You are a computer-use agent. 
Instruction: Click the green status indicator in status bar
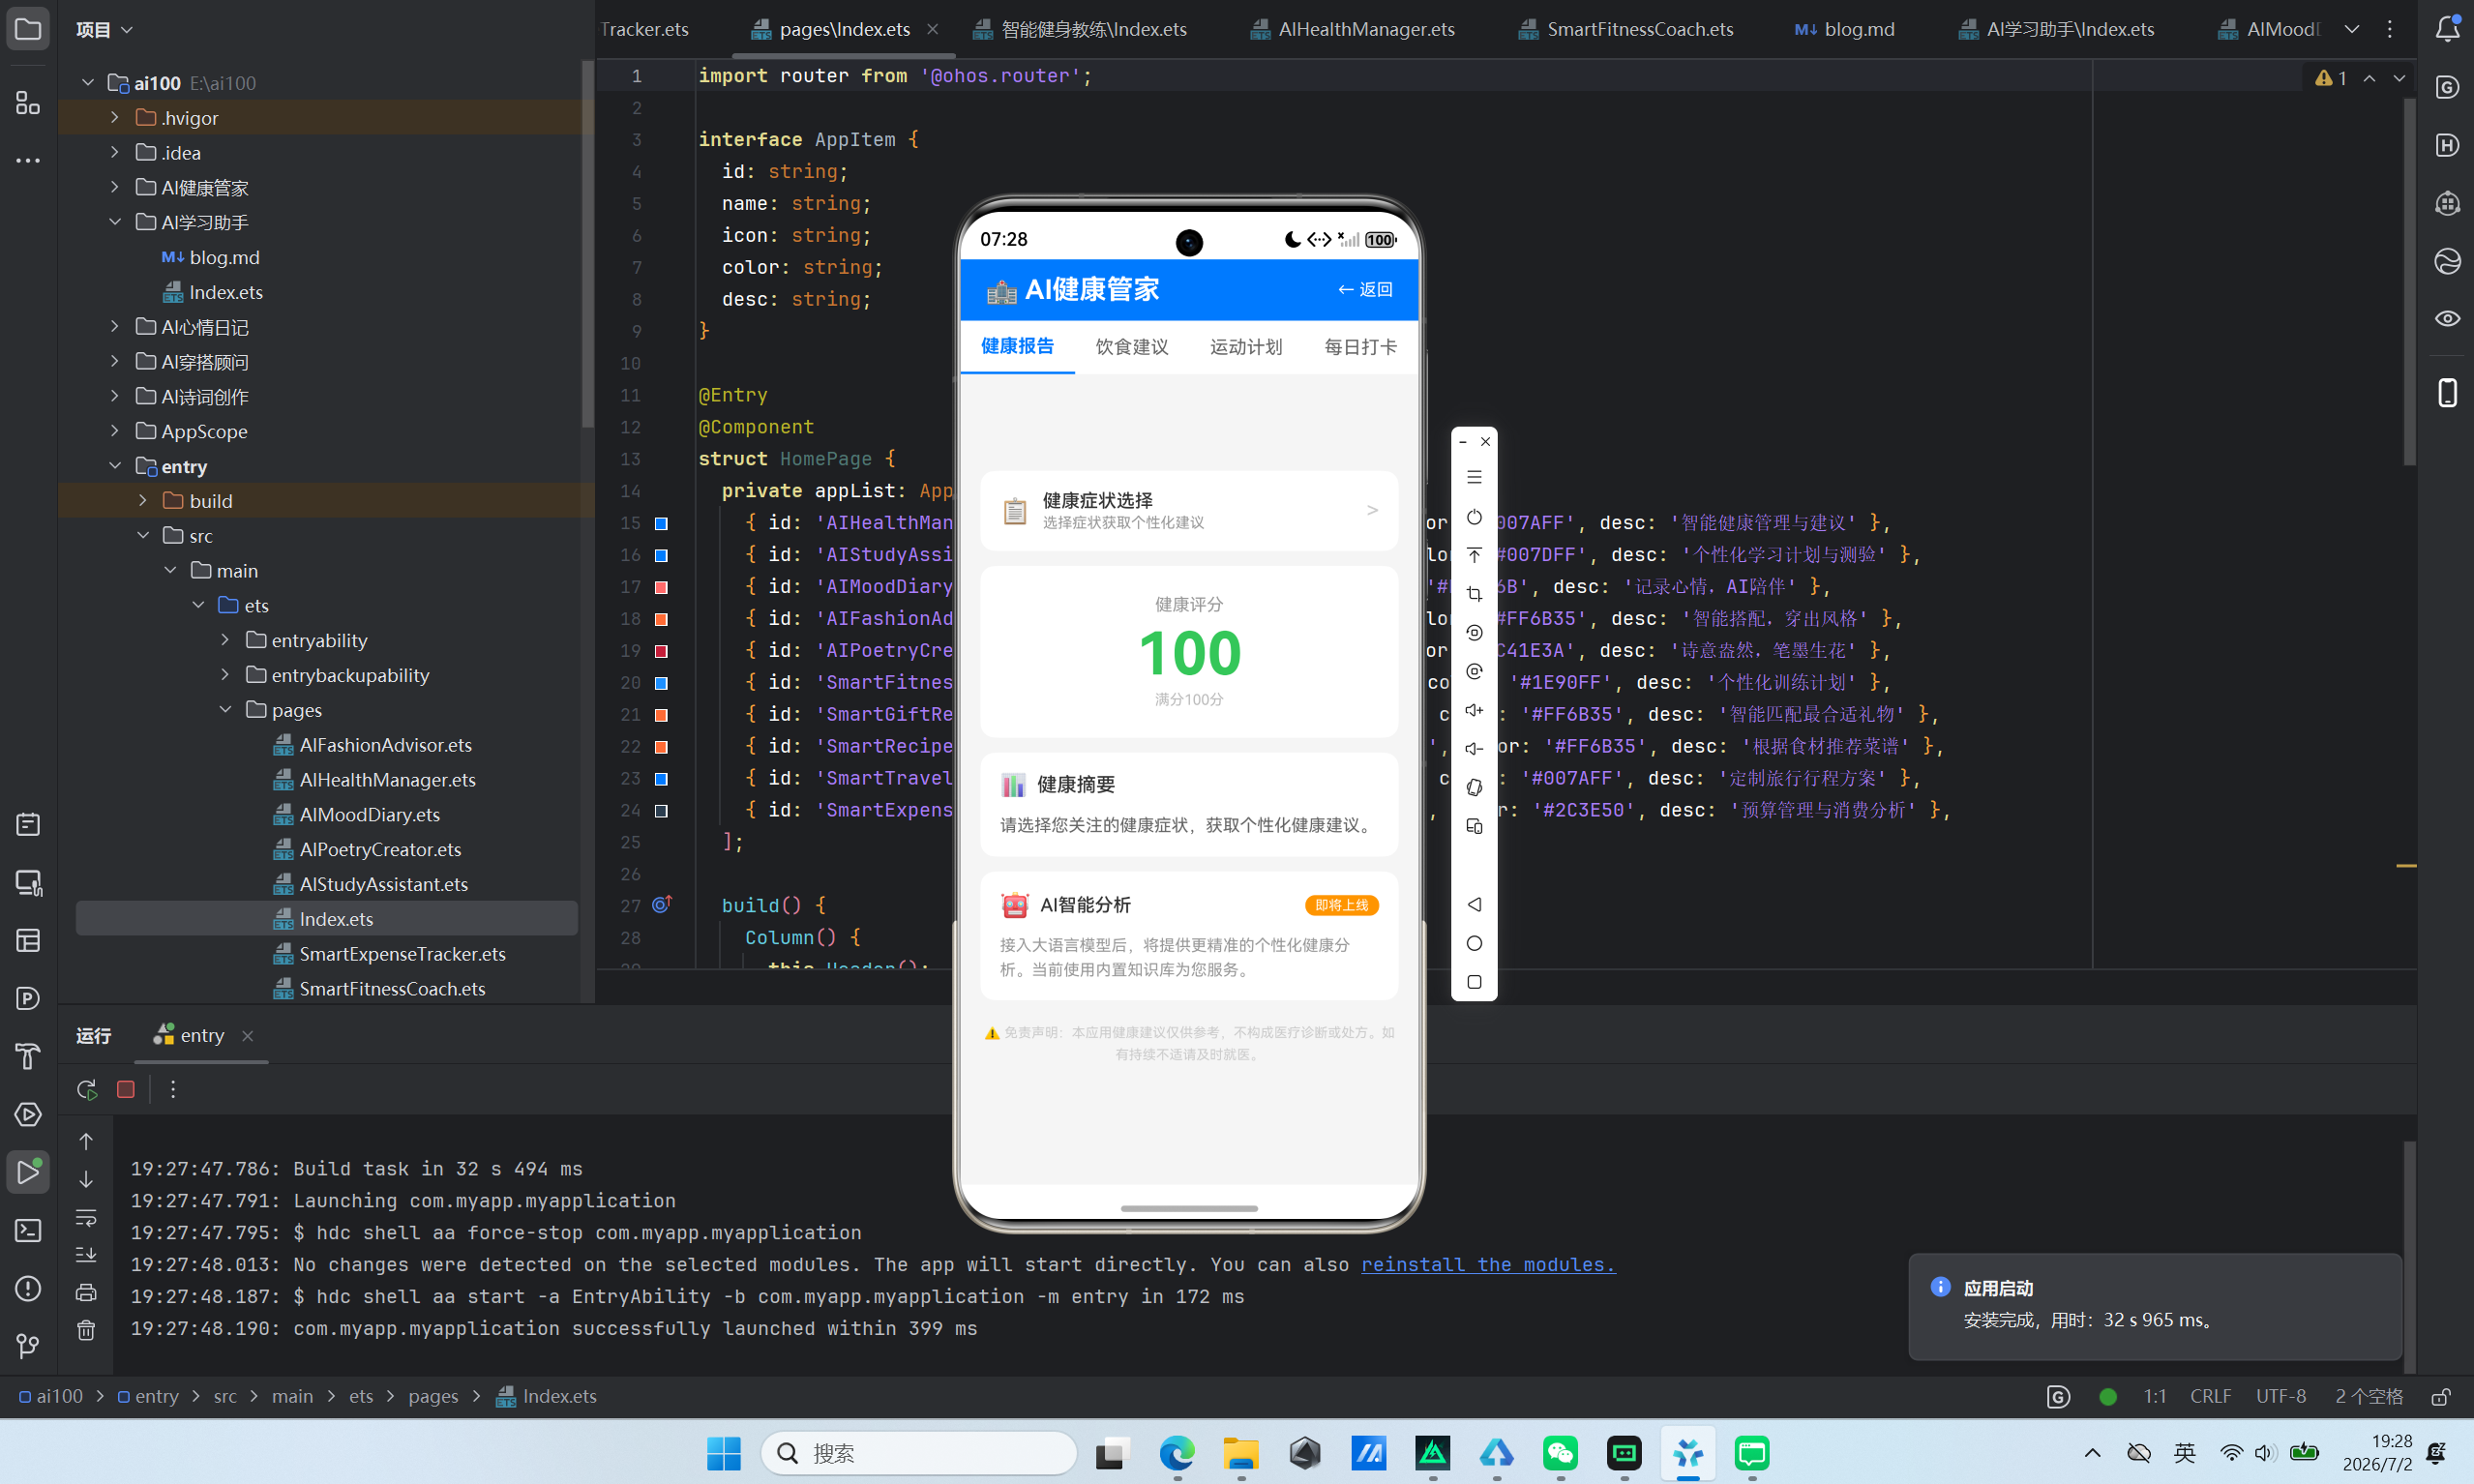click(2108, 1396)
